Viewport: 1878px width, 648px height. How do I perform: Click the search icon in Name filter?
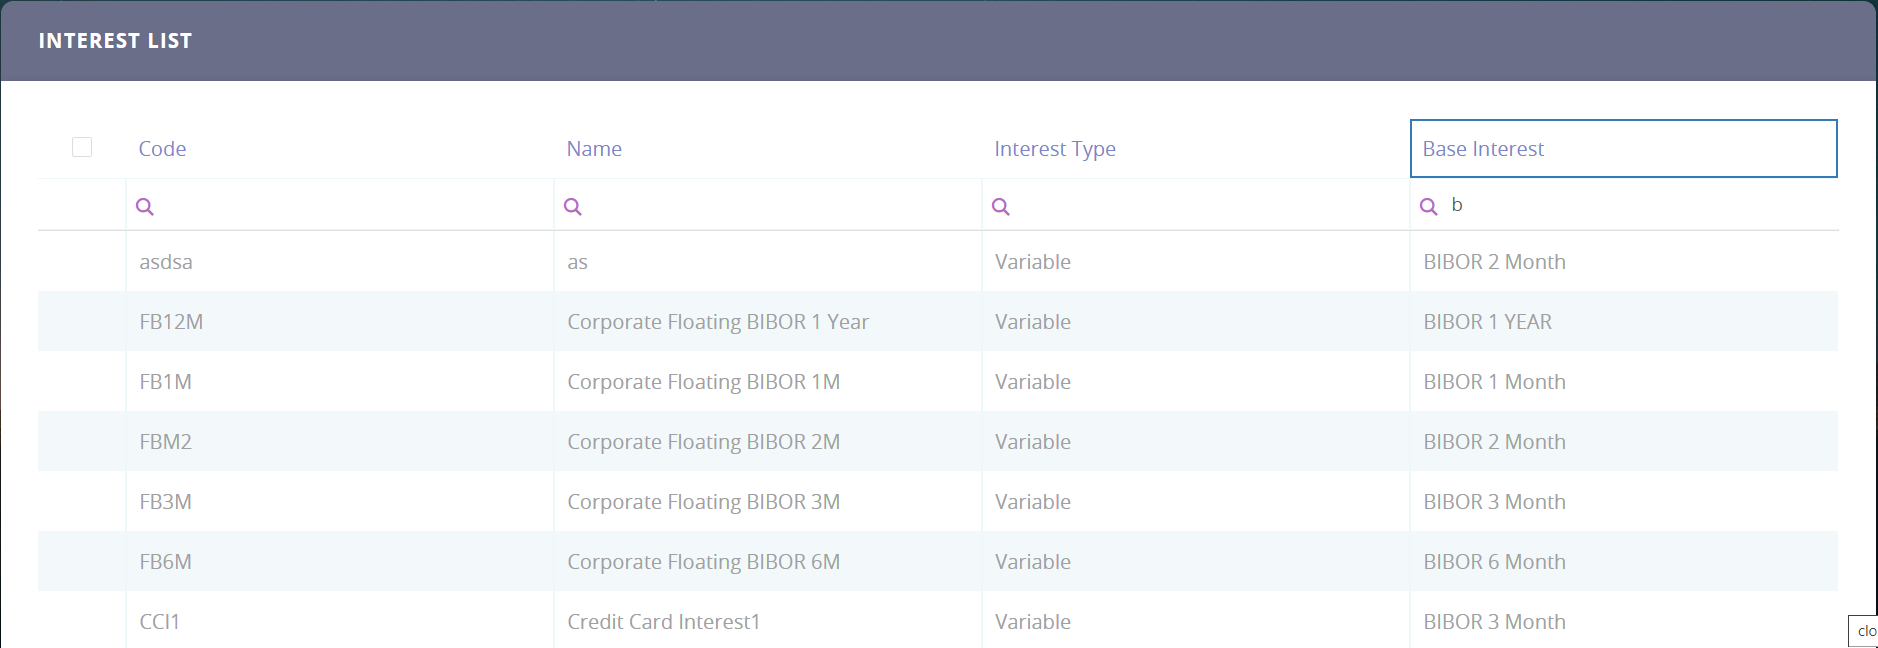pyautogui.click(x=573, y=207)
